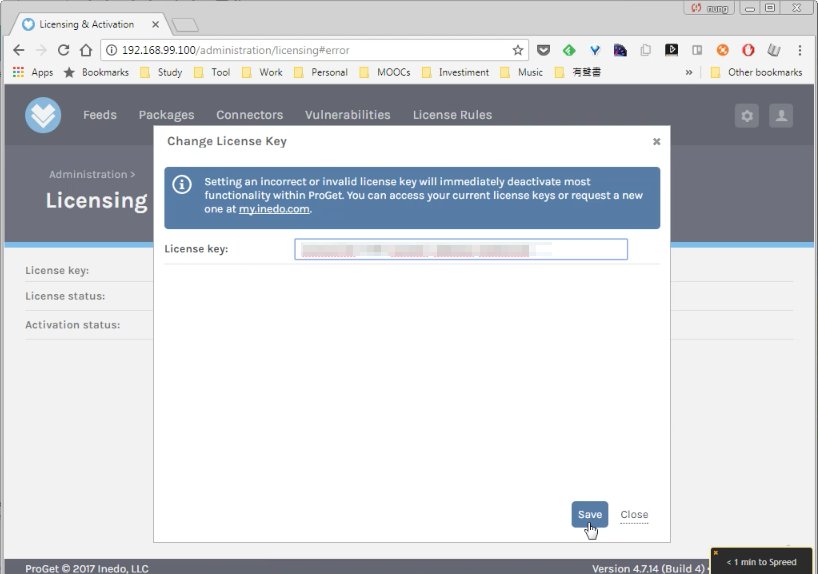Go to the browser home page icon
This screenshot has width=818, height=574.
click(x=86, y=50)
